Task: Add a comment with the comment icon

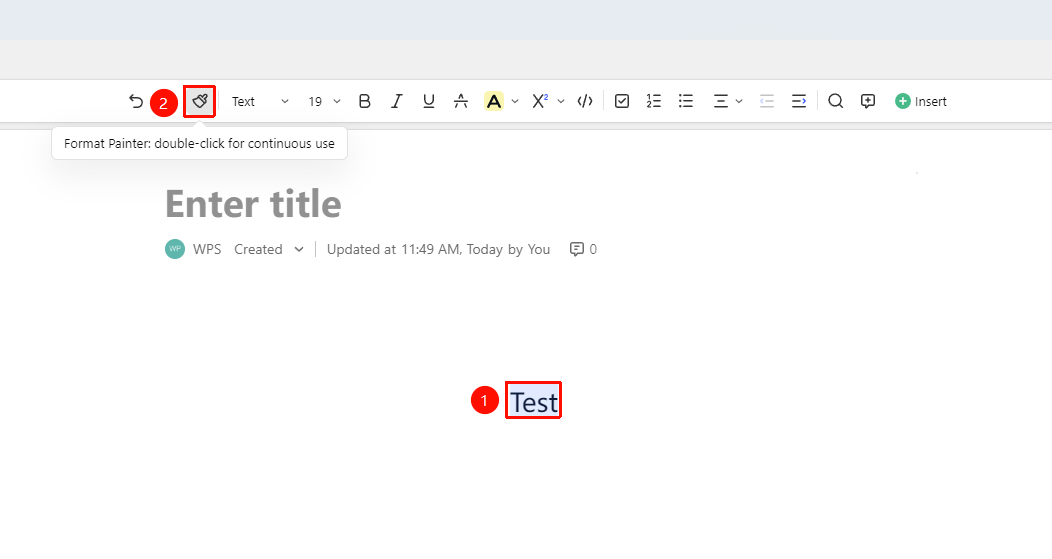Action: coord(867,101)
